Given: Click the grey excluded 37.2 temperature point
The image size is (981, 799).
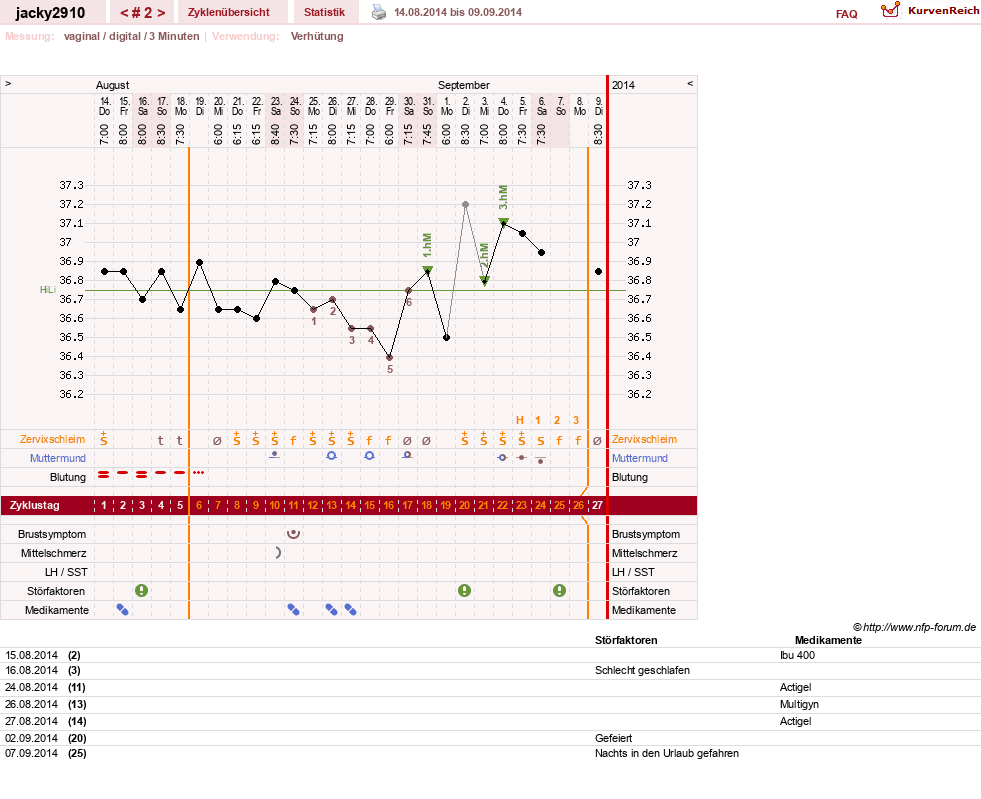Looking at the screenshot, I should [x=465, y=205].
